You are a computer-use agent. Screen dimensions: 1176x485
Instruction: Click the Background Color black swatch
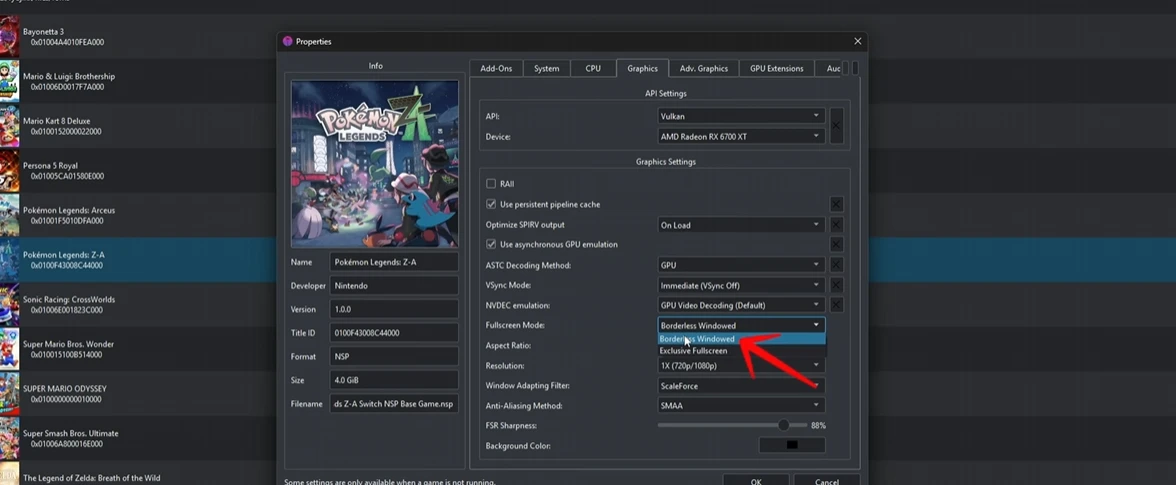pyautogui.click(x=792, y=446)
